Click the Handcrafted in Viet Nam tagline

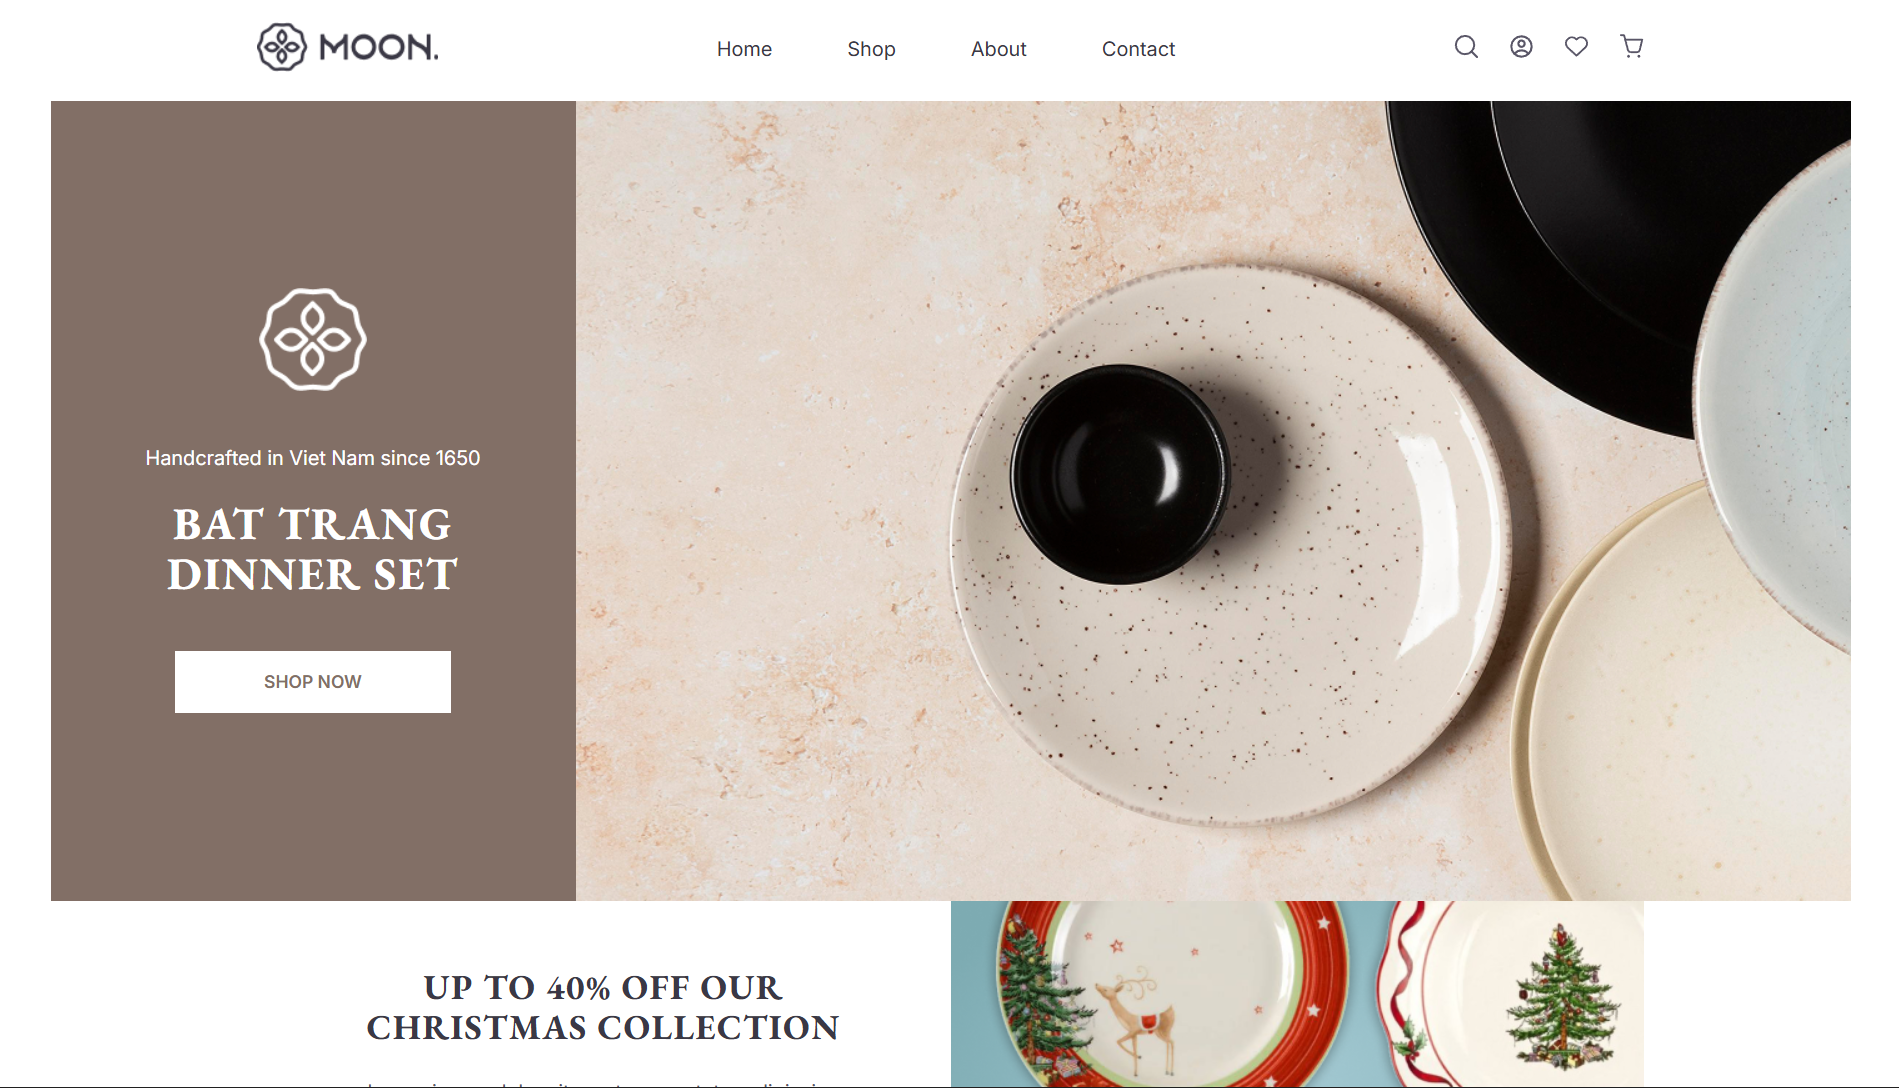pos(313,458)
